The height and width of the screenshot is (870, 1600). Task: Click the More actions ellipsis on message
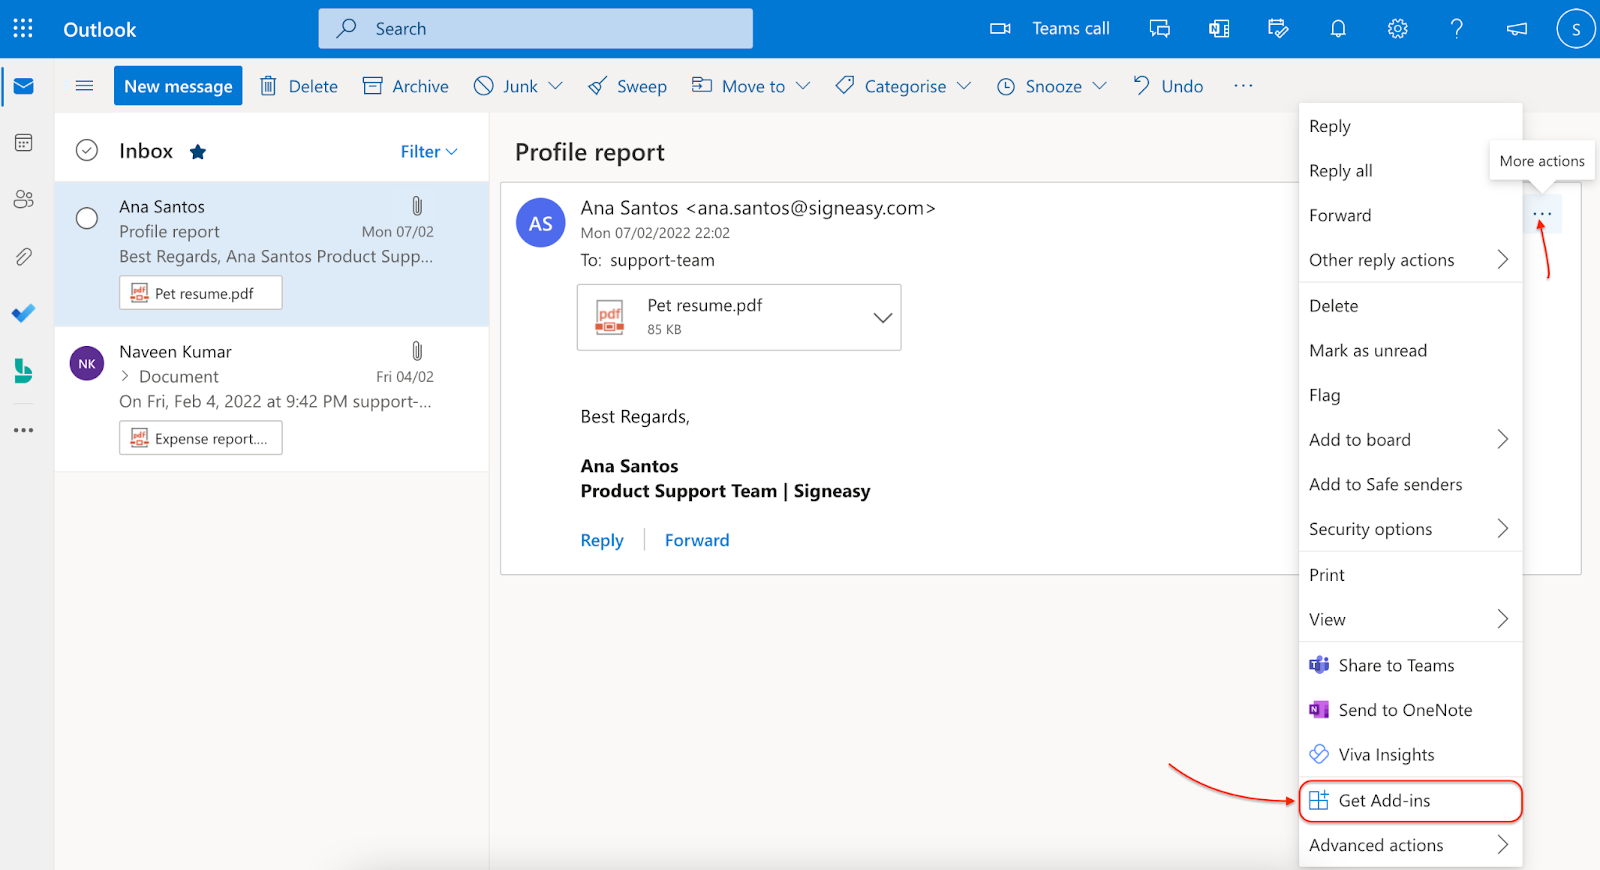(x=1542, y=214)
